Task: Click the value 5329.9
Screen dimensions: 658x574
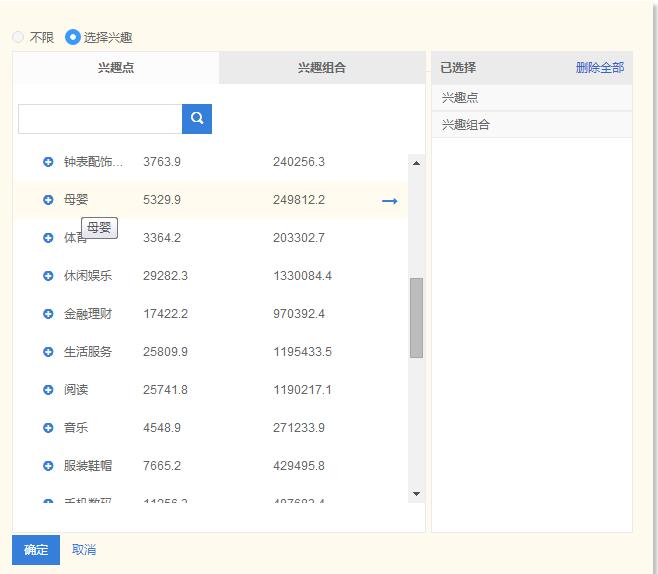Action: (162, 200)
